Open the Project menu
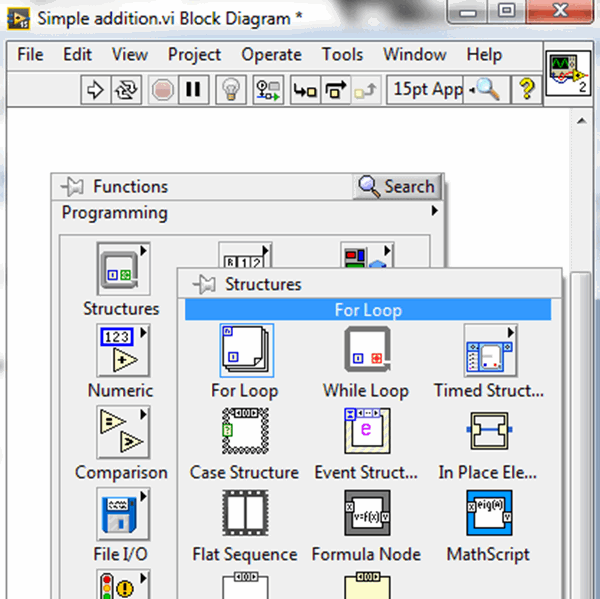Viewport: 600px width, 599px height. (x=194, y=55)
